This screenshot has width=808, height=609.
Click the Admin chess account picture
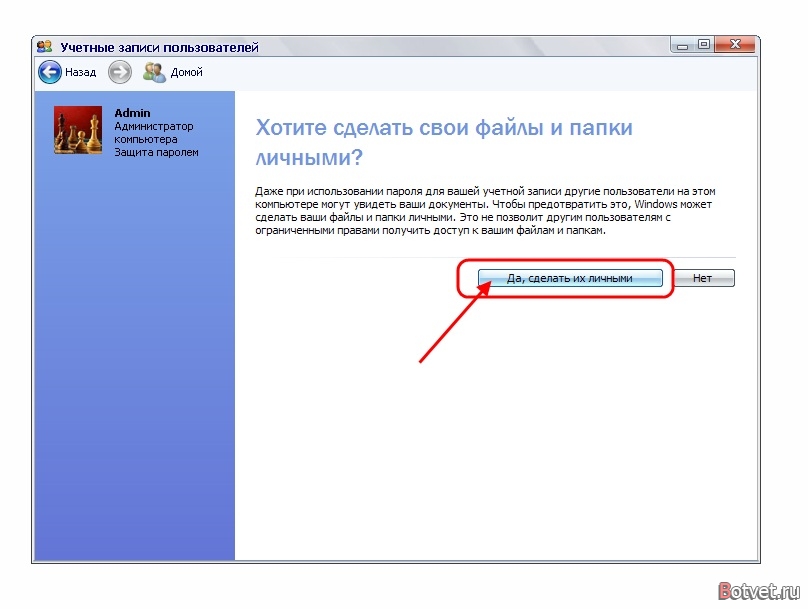[x=78, y=130]
